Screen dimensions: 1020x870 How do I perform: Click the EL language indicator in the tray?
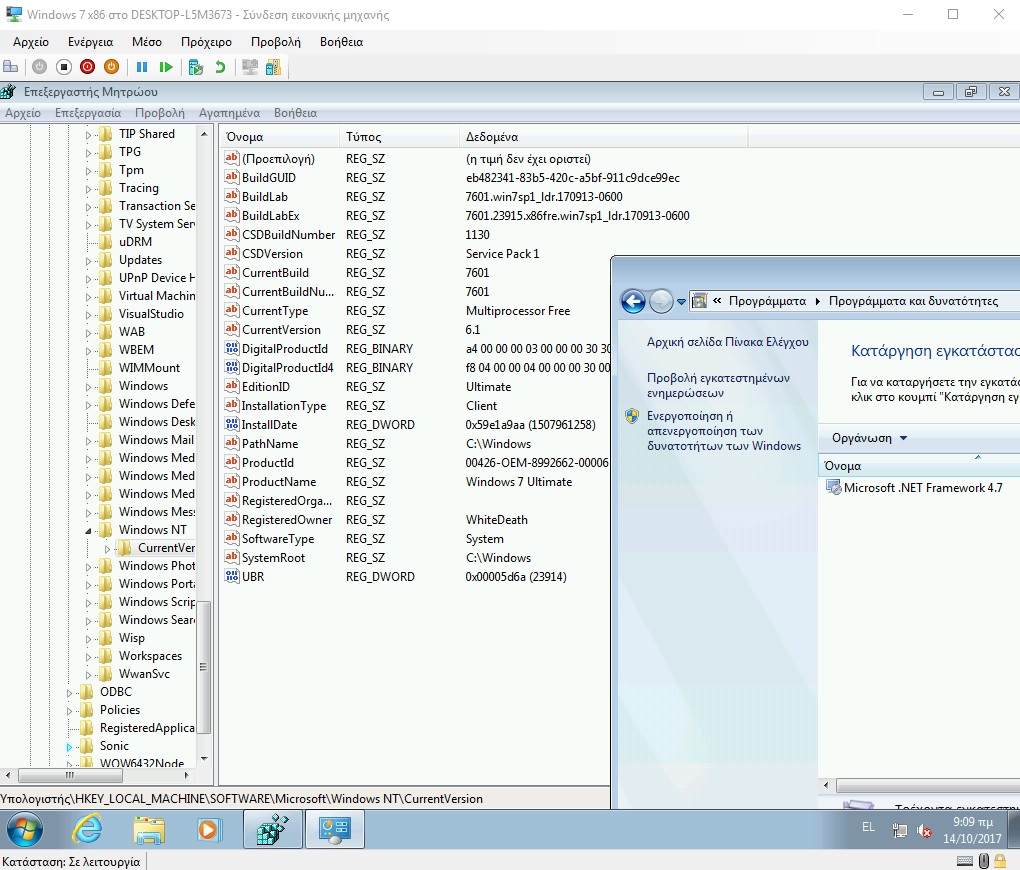868,827
